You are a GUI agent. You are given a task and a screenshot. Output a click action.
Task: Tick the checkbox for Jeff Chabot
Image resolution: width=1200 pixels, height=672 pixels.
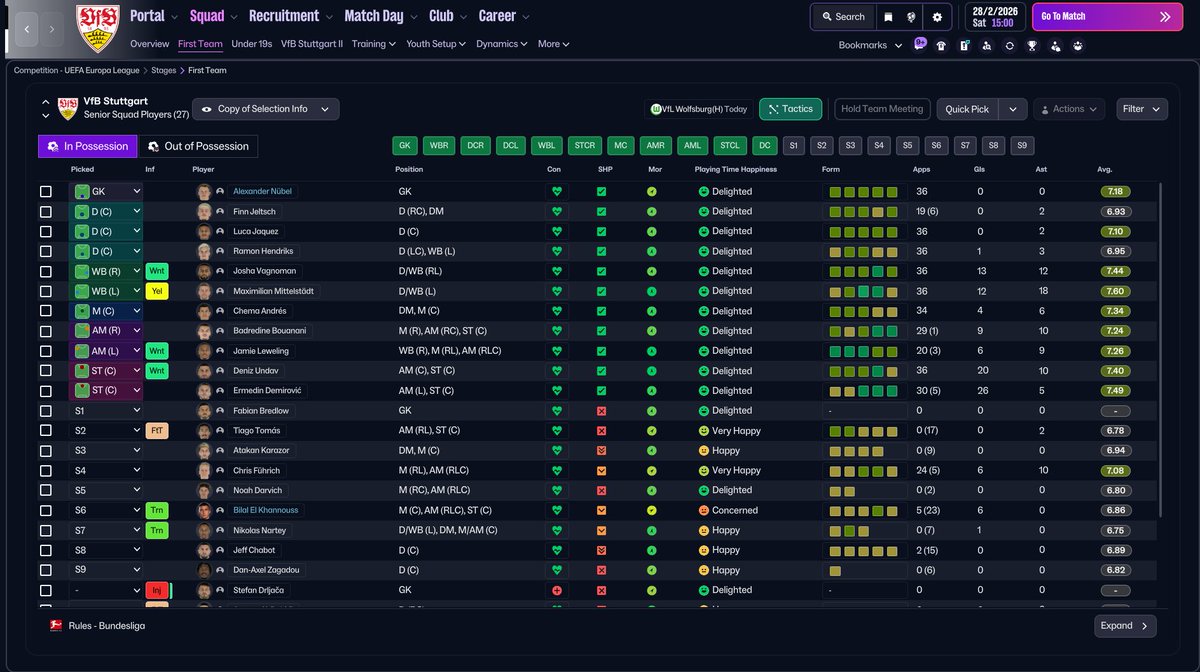46,550
